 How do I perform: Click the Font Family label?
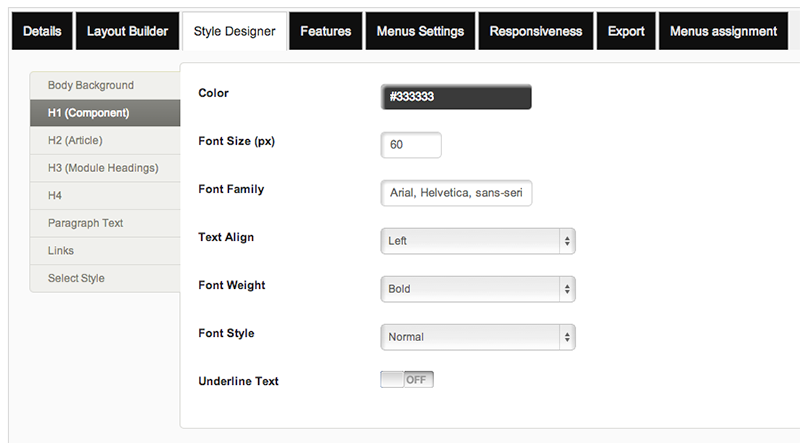(x=231, y=189)
